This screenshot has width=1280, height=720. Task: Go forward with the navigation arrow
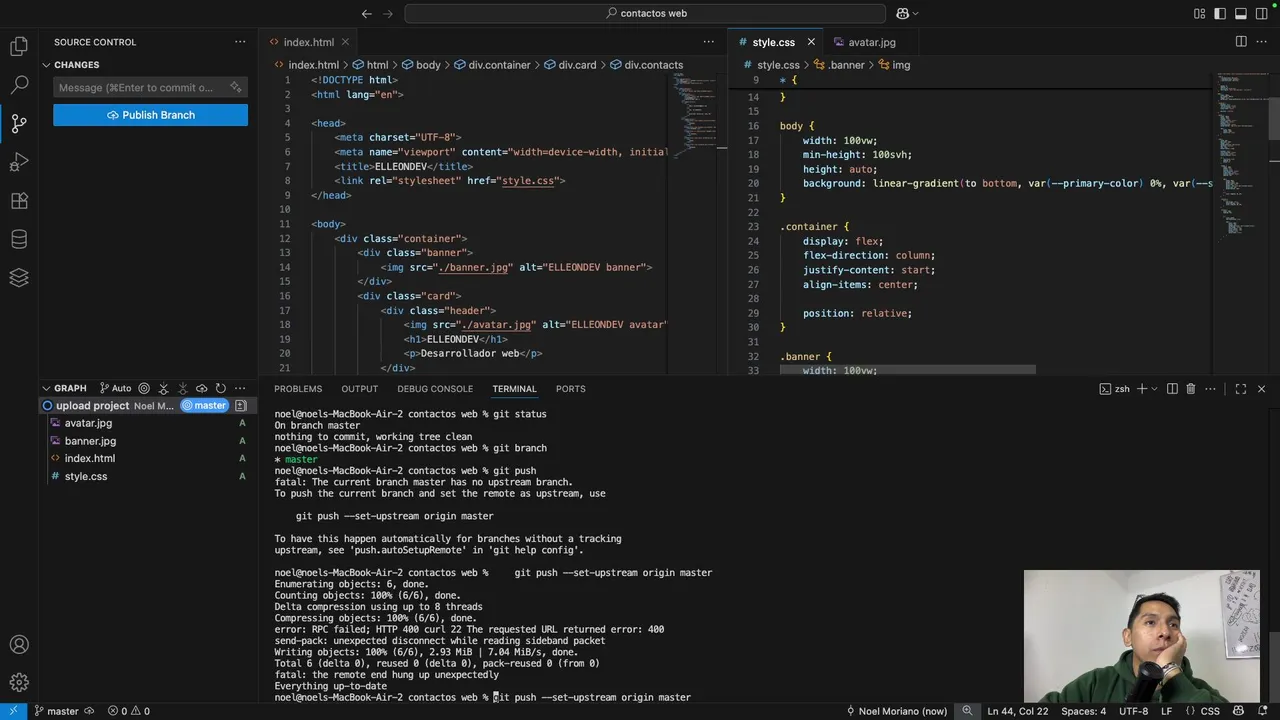point(389,14)
